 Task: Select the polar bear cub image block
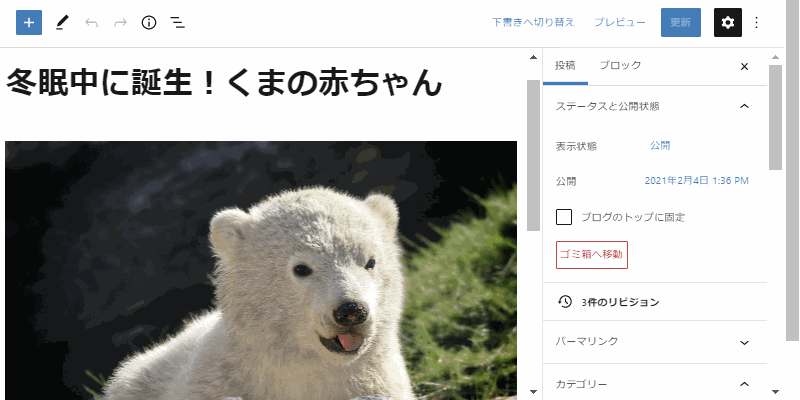(x=261, y=270)
